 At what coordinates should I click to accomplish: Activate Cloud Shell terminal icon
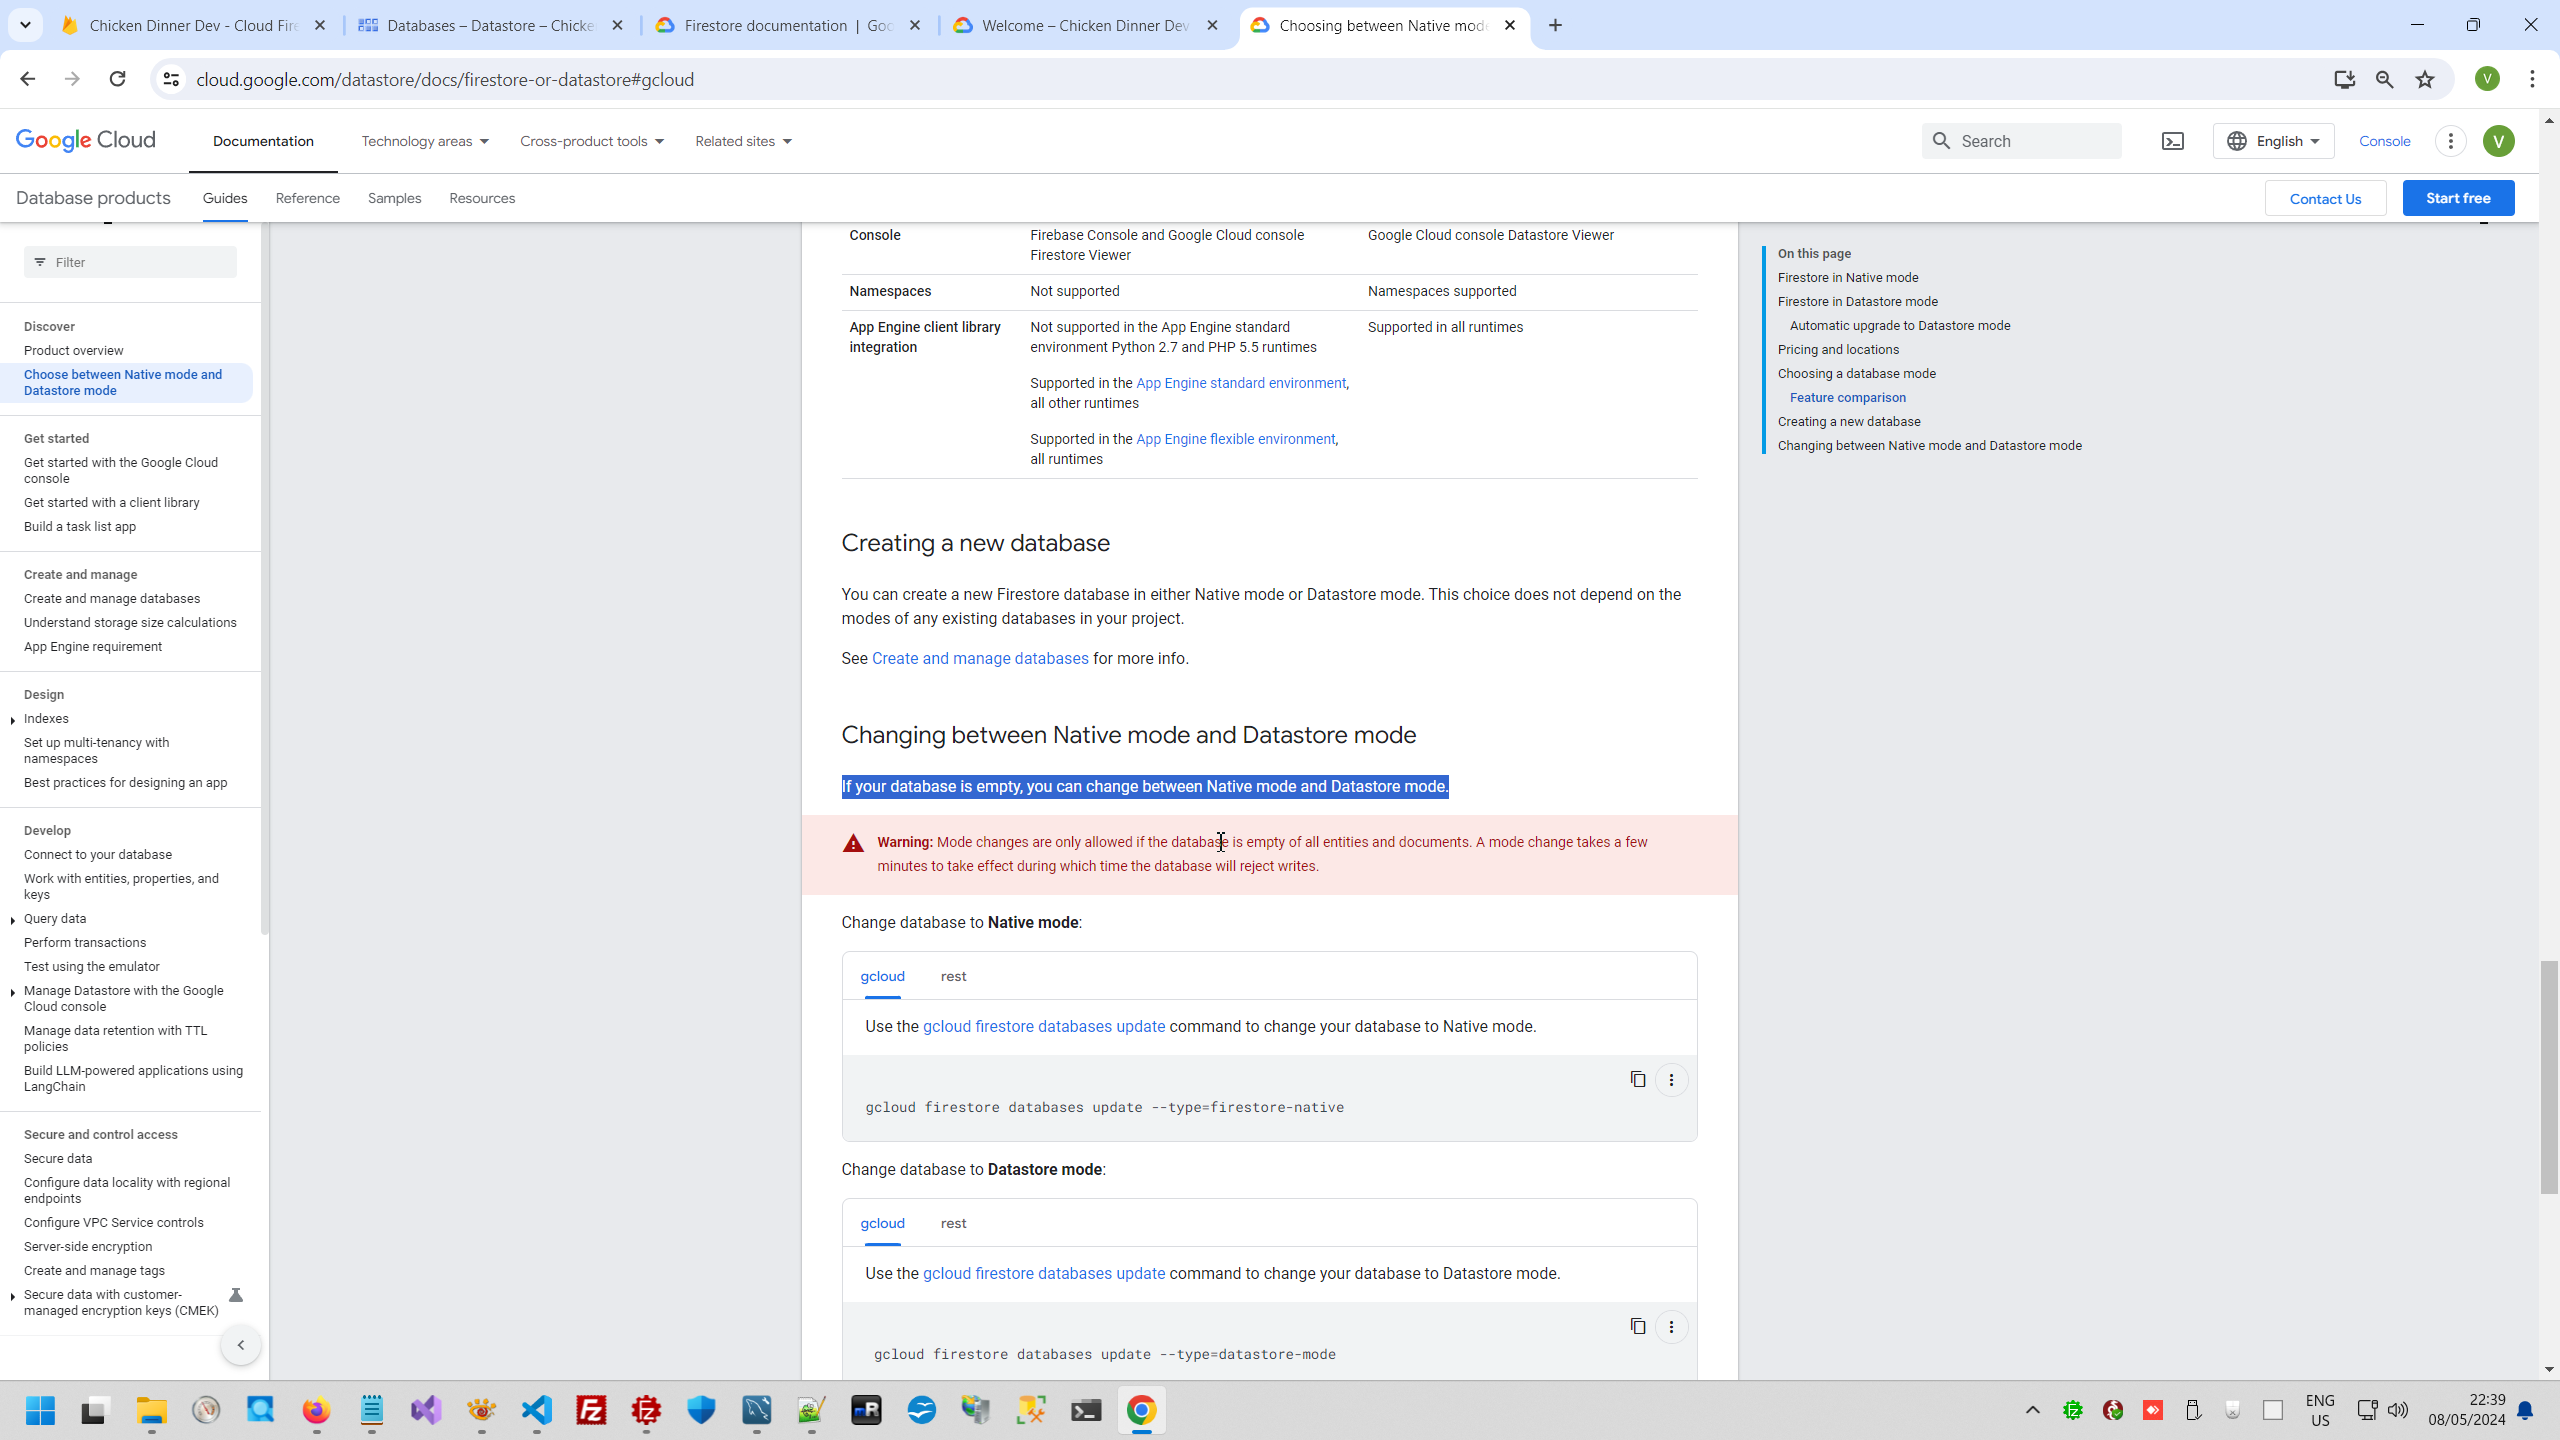click(x=2172, y=141)
